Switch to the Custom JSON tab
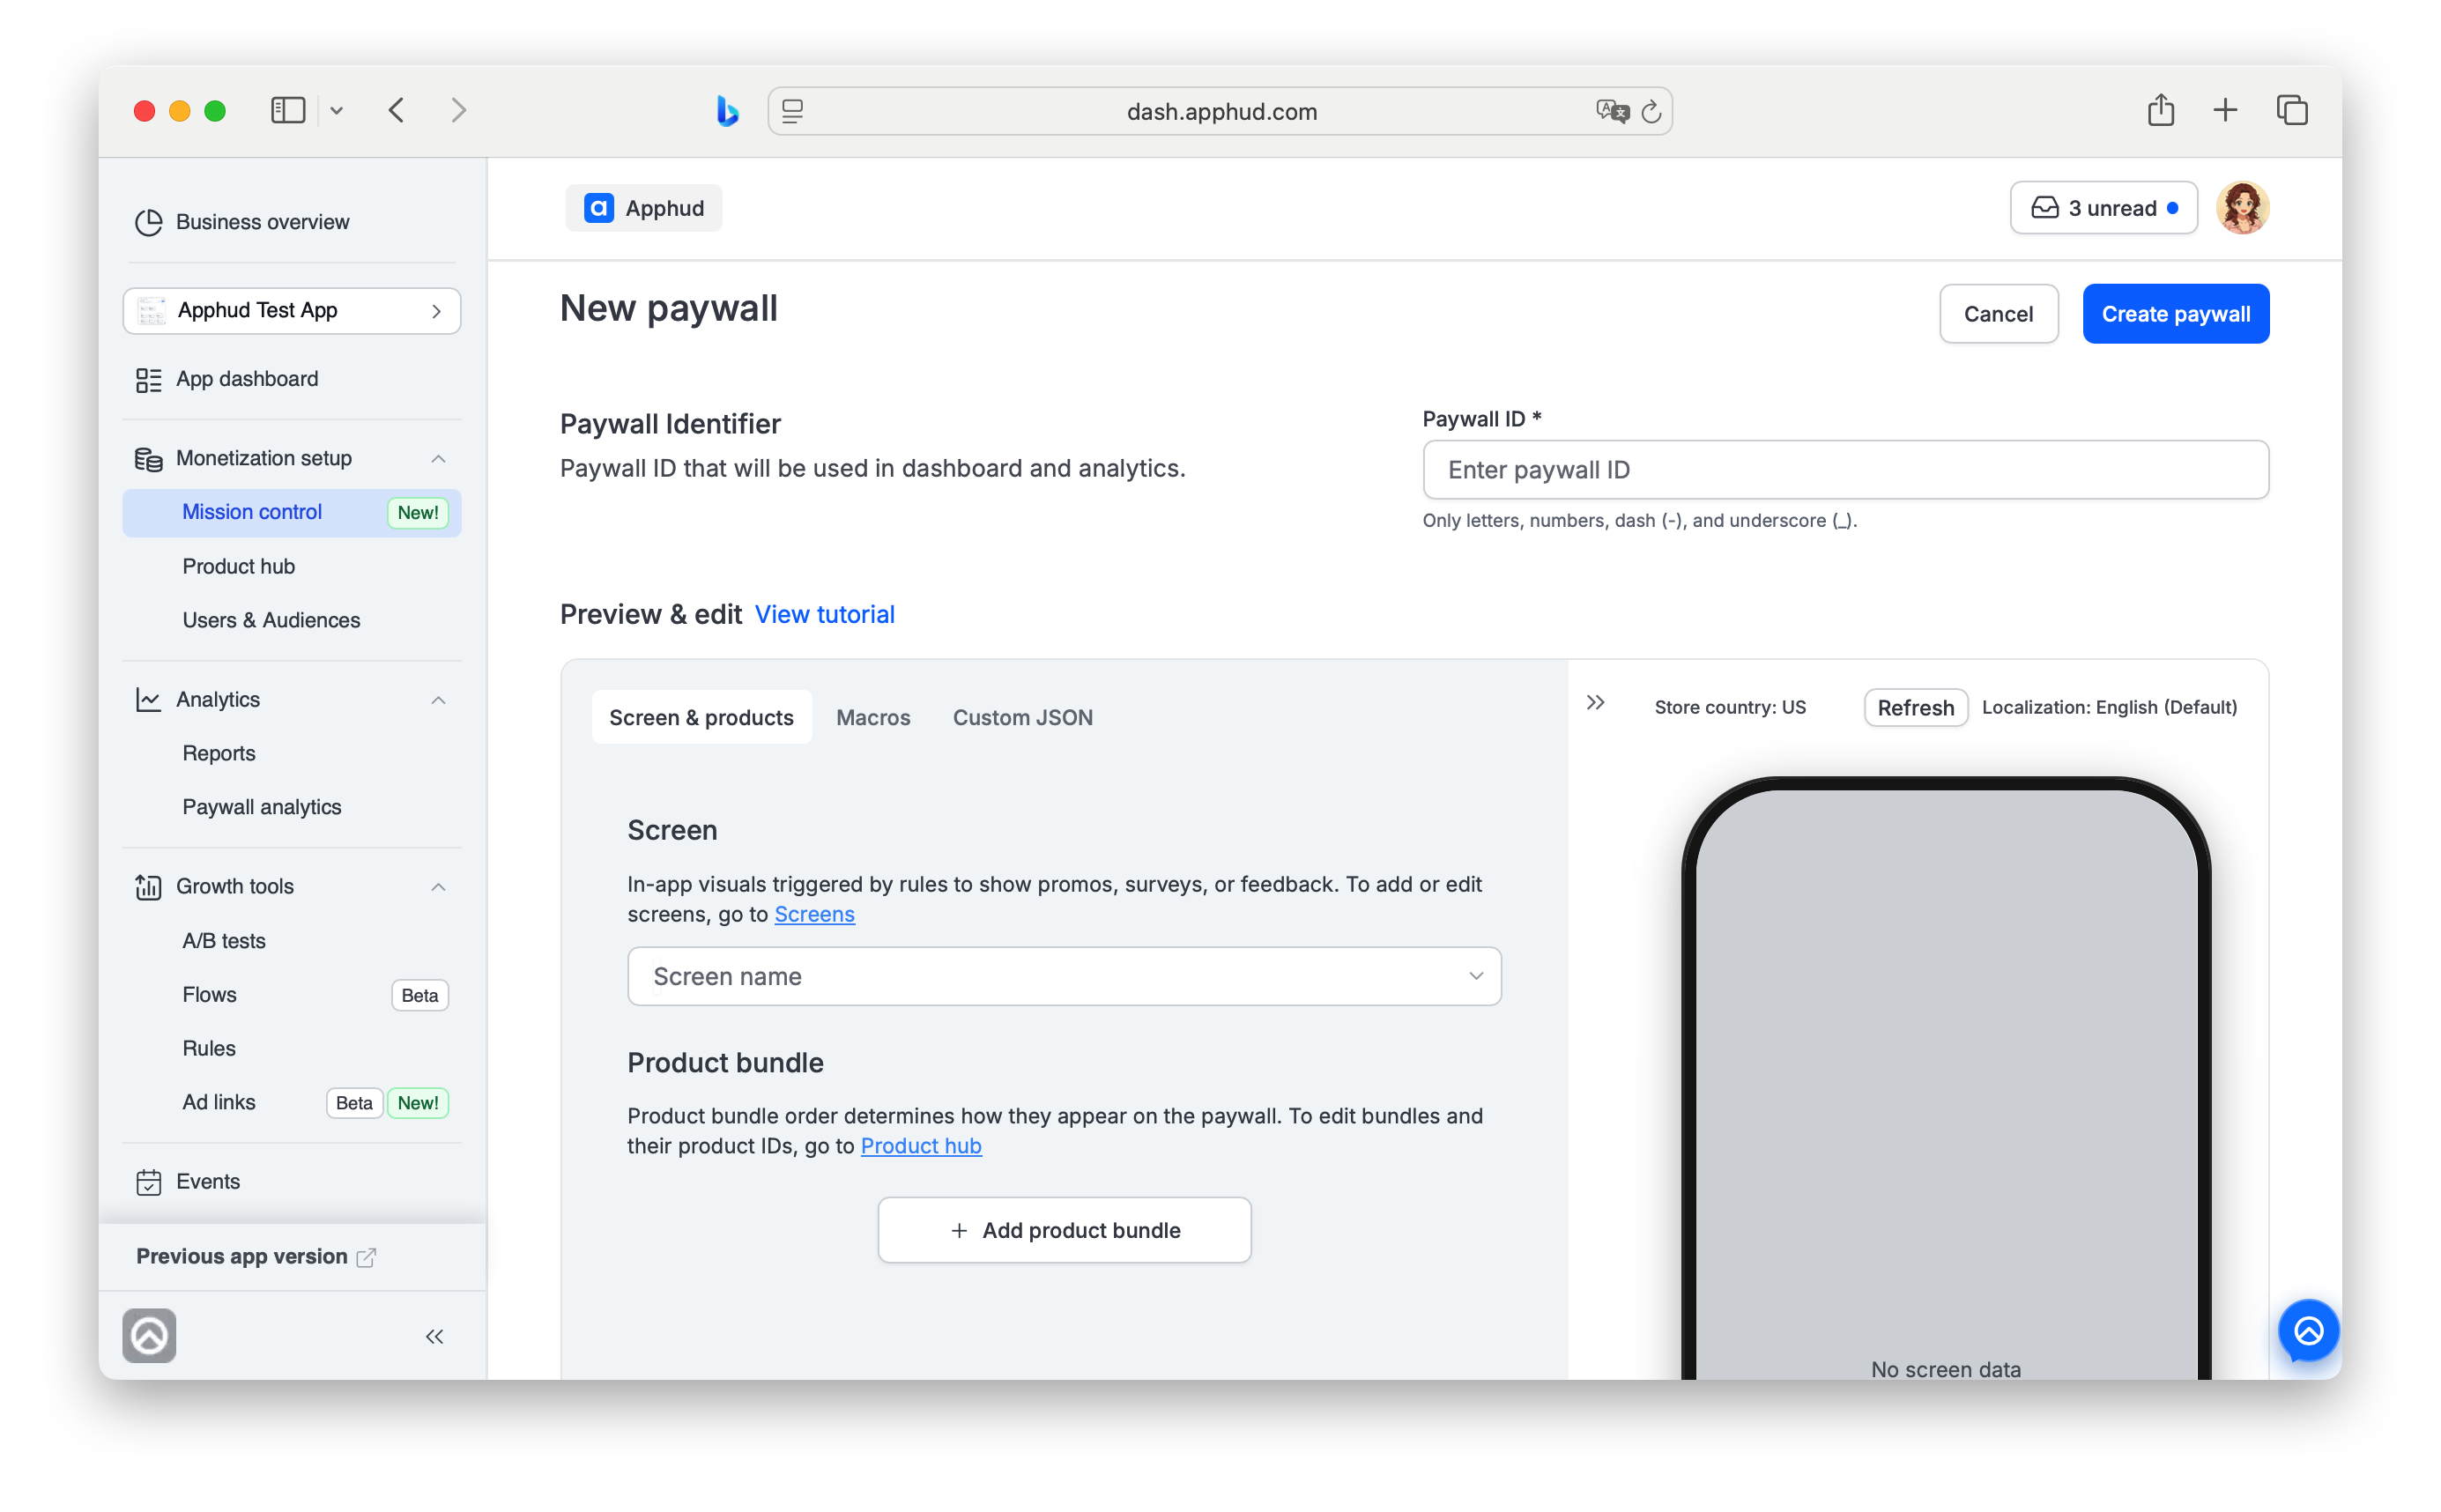The height and width of the screenshot is (1512, 2441). [x=1022, y=717]
